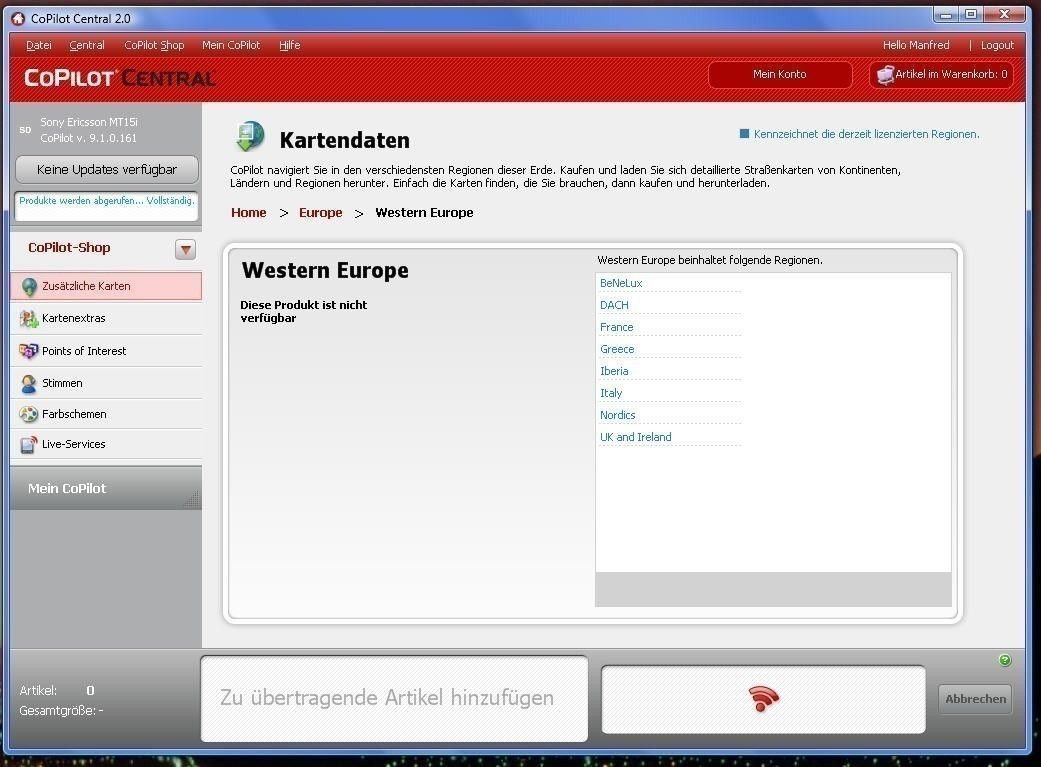Image resolution: width=1041 pixels, height=767 pixels.
Task: Click the globe icon beside Zusätzliche Karten
Action: (29, 286)
